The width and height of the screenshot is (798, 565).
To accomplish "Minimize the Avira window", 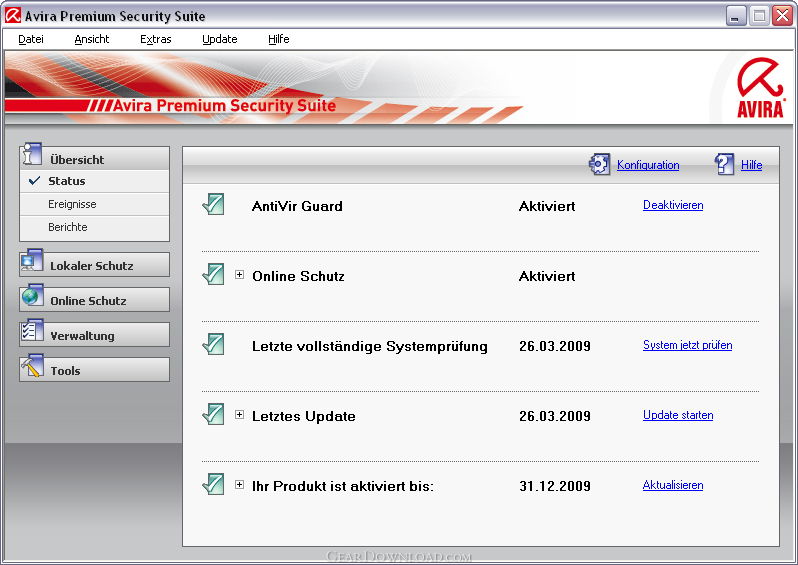I will click(735, 16).
